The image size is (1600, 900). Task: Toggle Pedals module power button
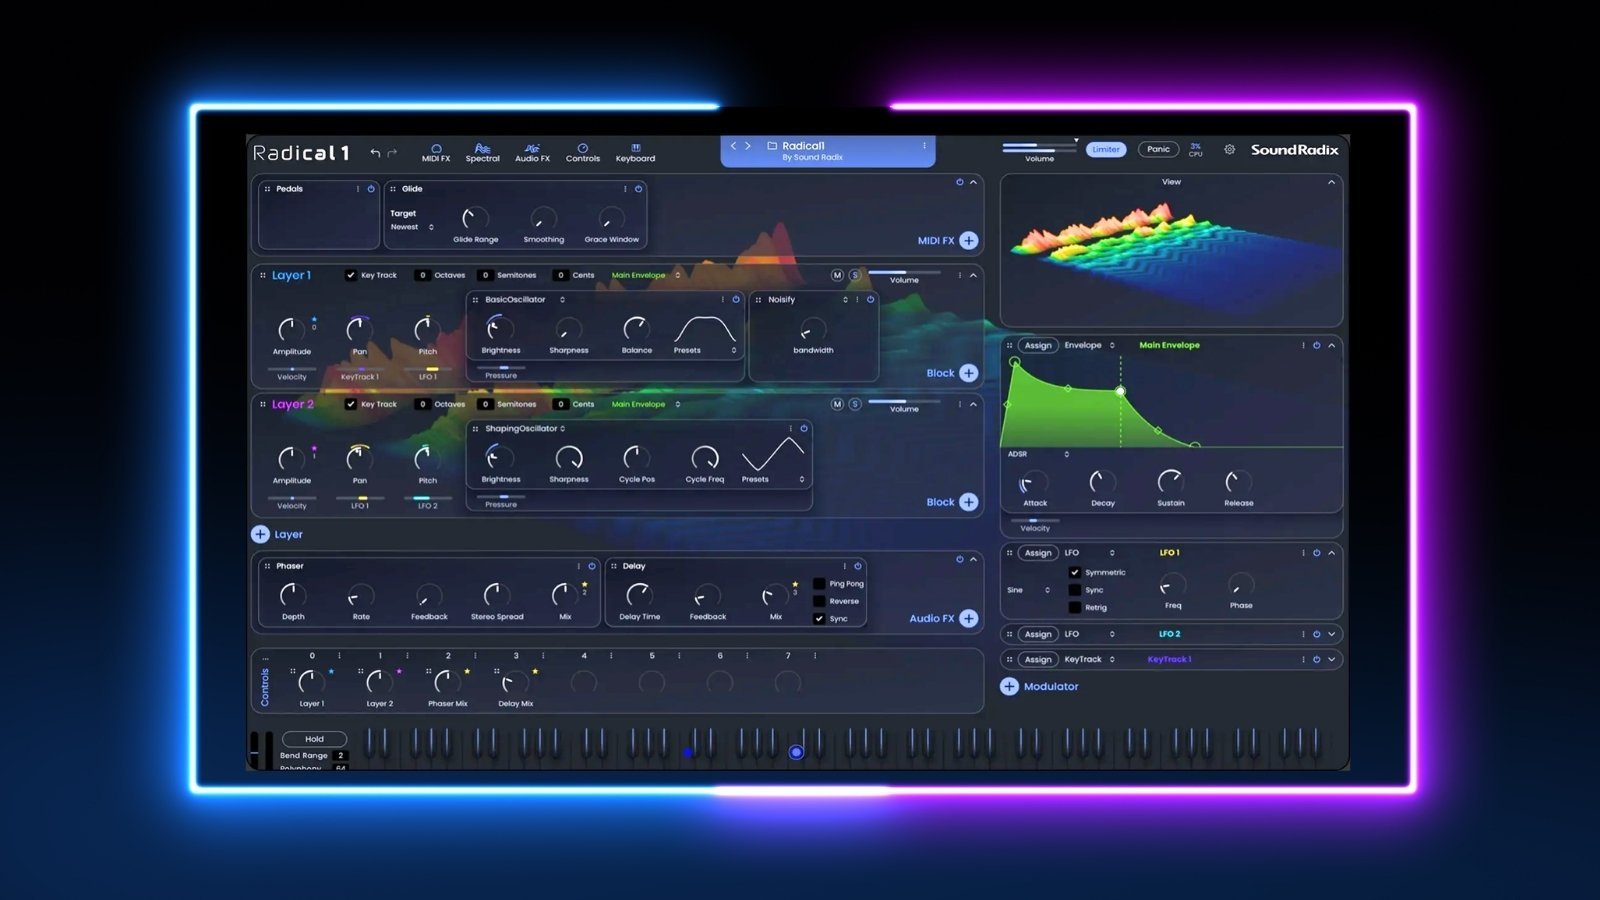click(371, 188)
